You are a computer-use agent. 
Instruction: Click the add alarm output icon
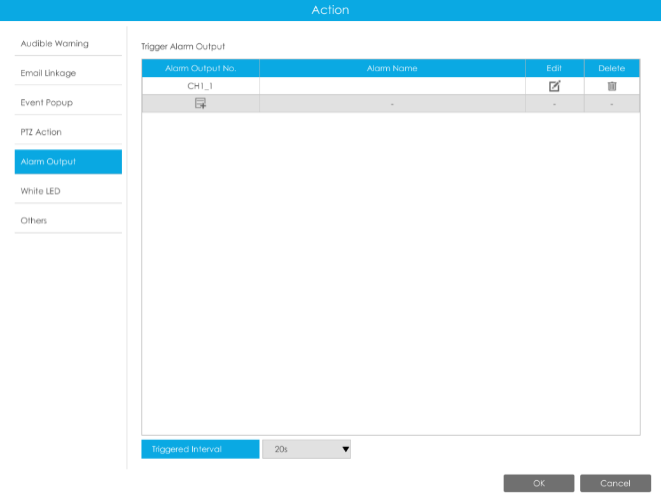pos(200,104)
